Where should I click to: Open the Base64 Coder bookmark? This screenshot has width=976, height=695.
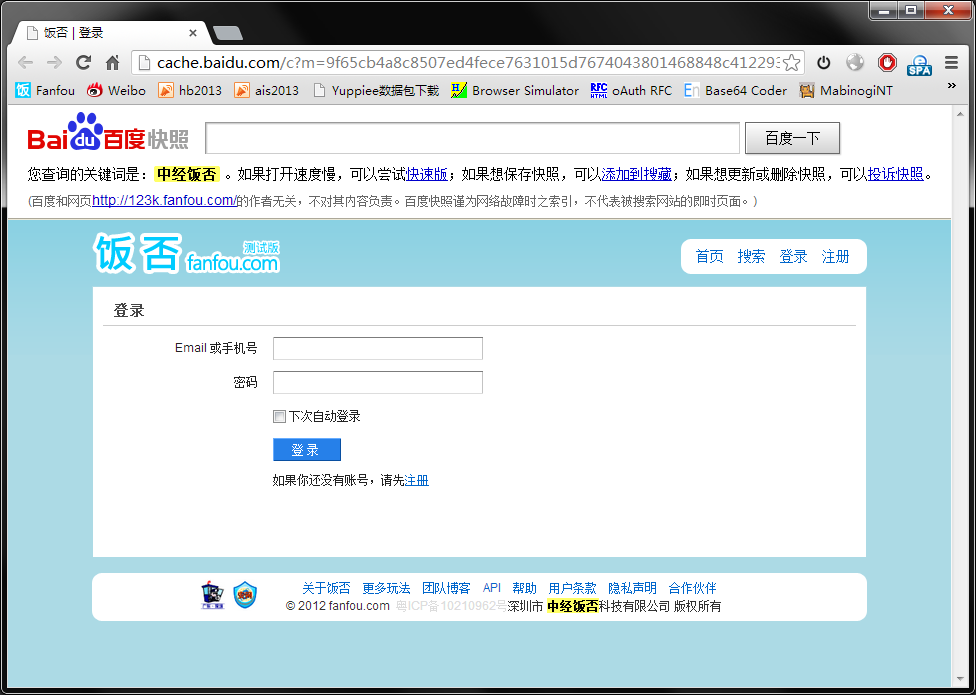735,91
